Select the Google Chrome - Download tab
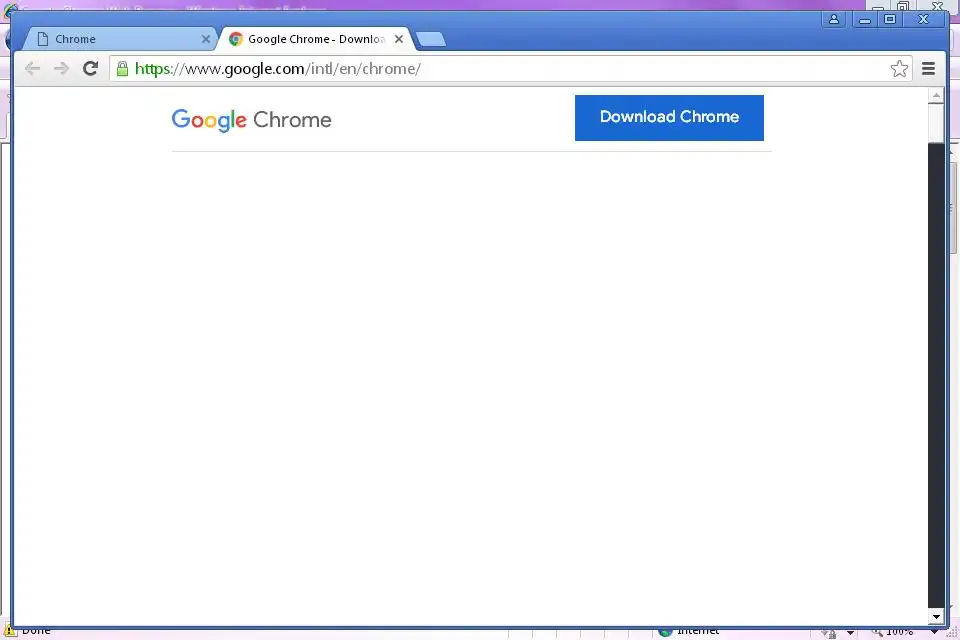 [x=316, y=39]
